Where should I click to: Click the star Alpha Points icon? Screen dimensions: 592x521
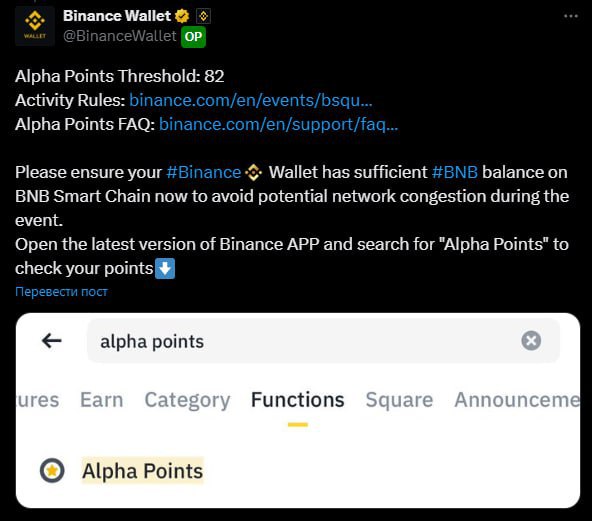coord(52,470)
